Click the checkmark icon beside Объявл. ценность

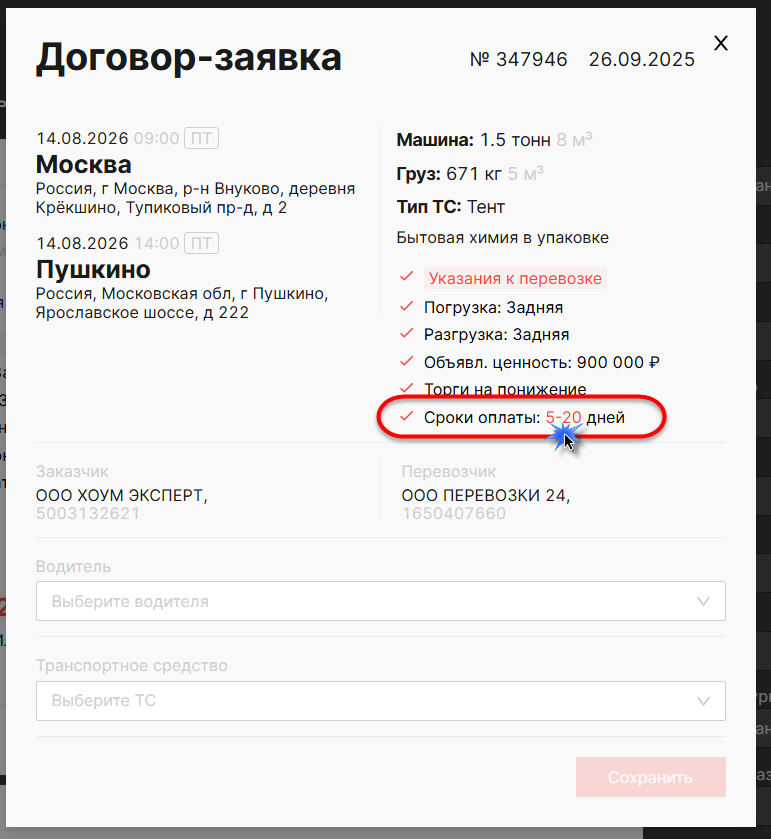point(406,361)
